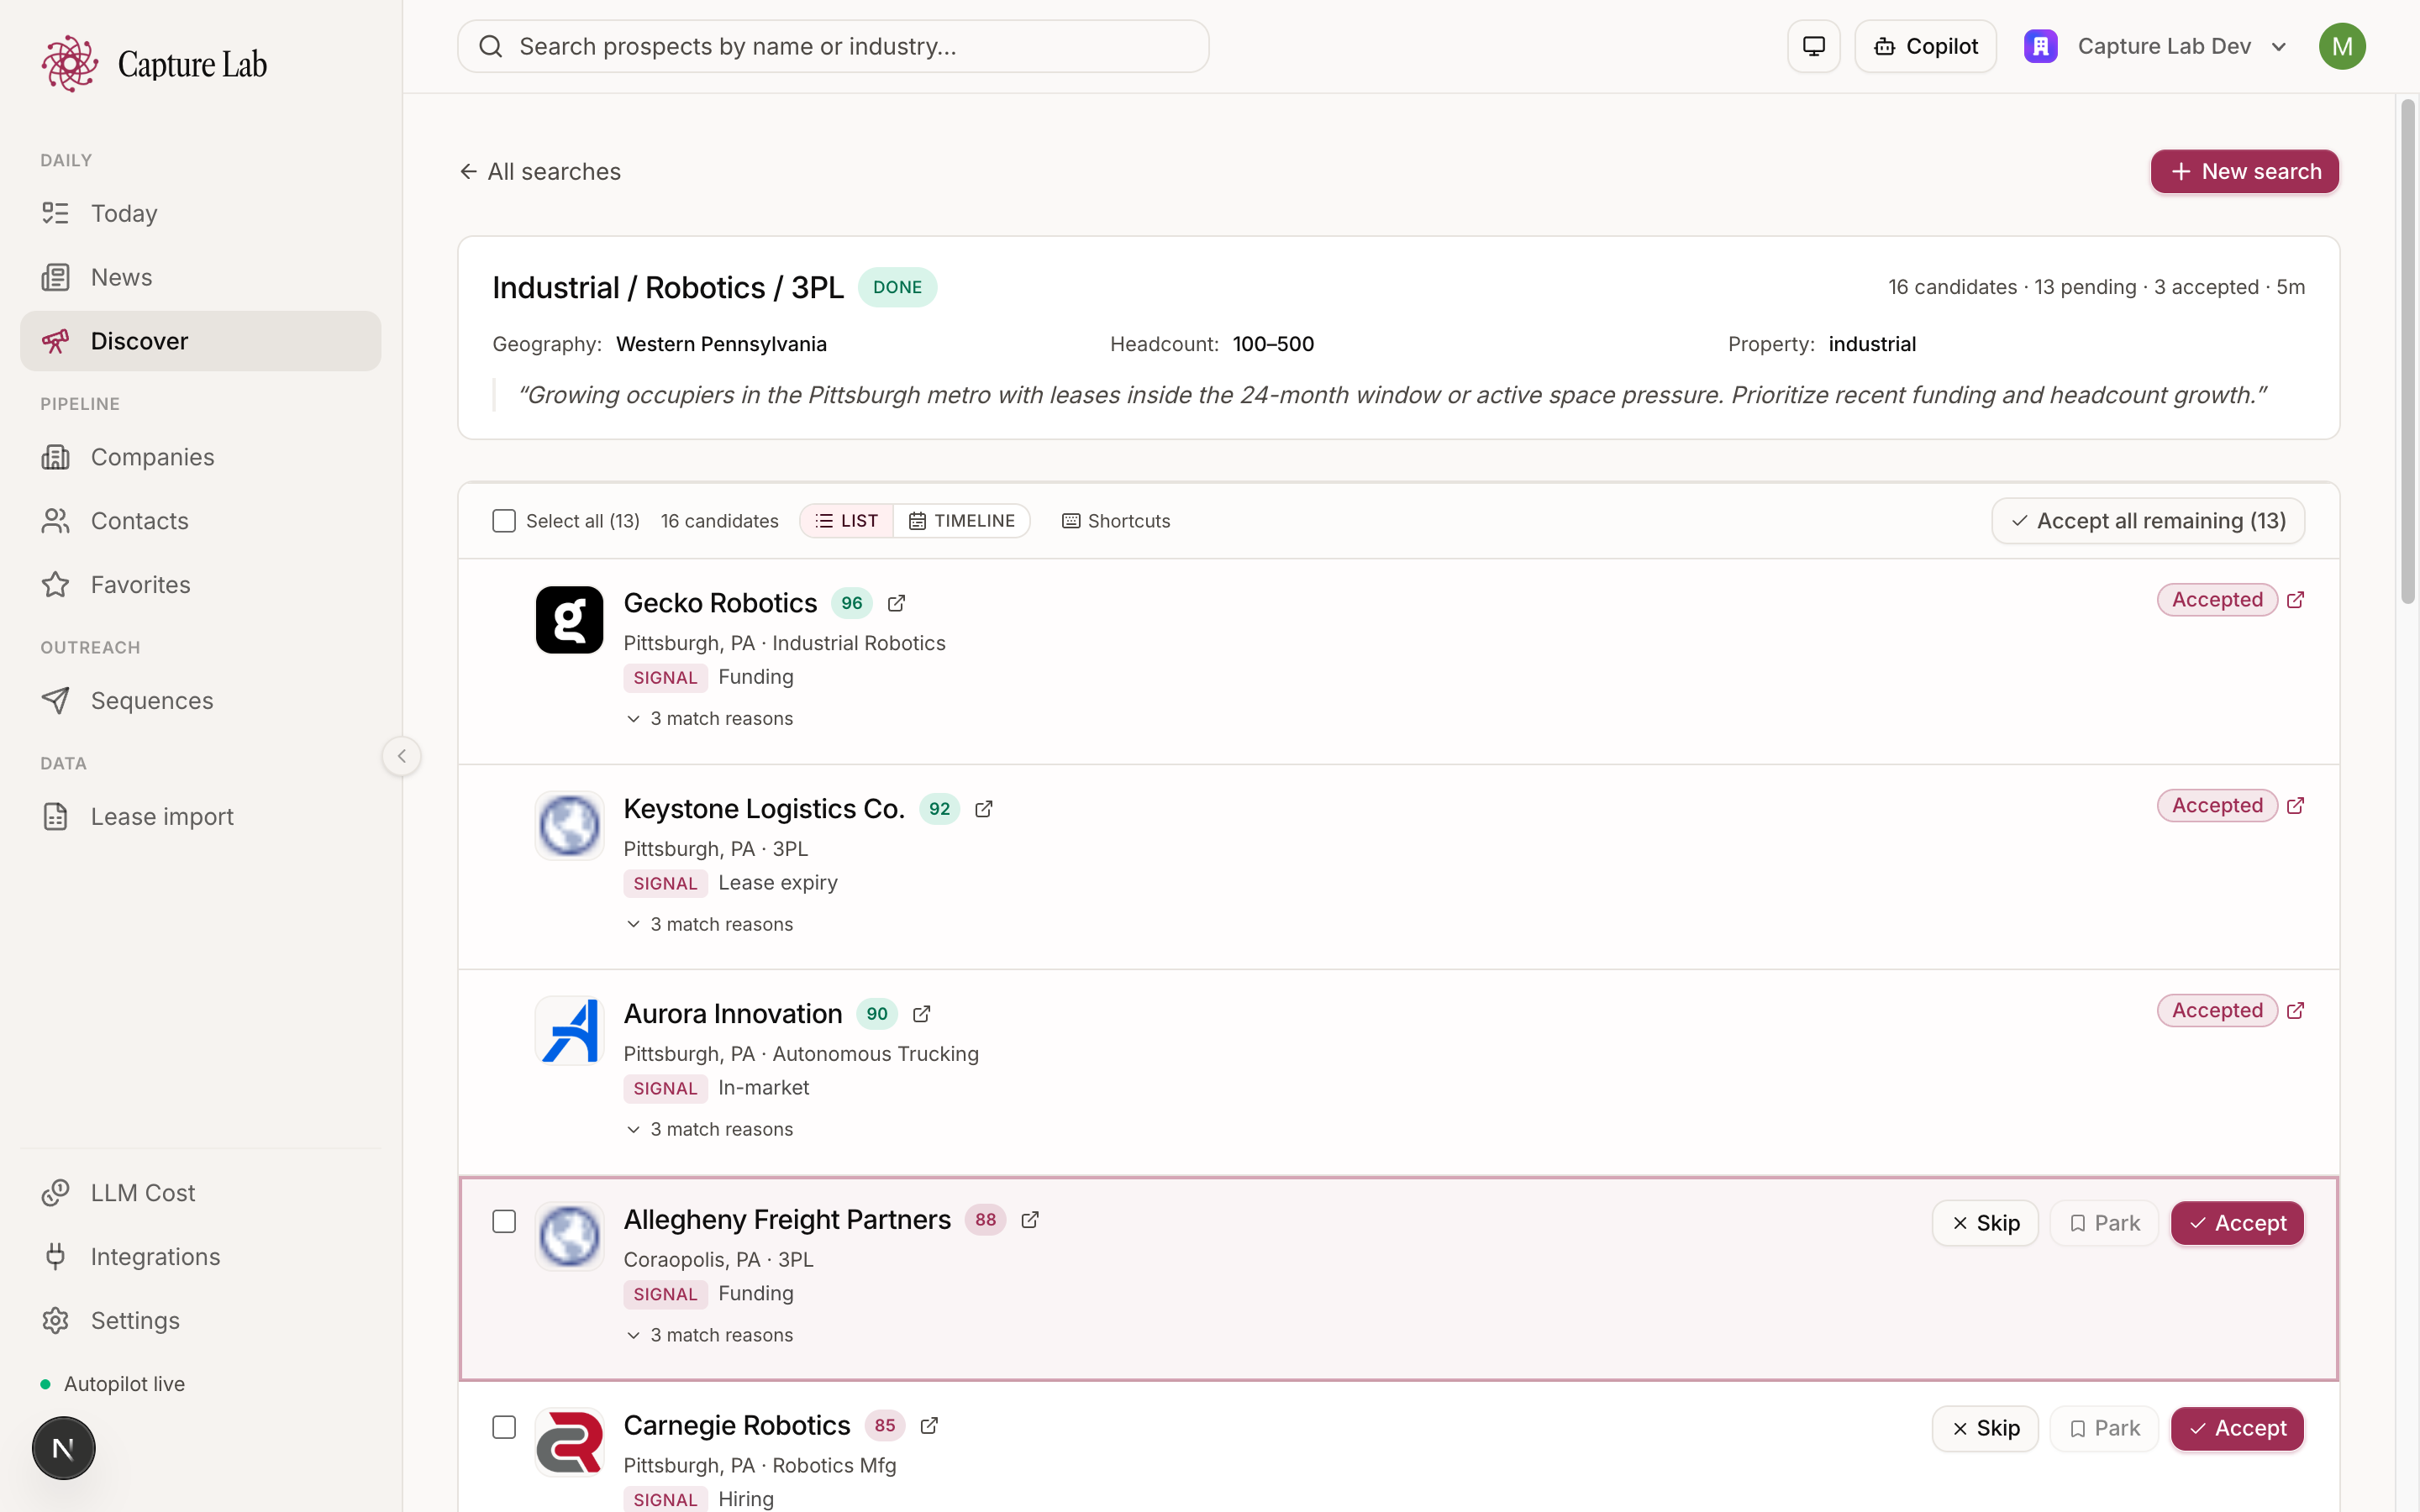
Task: Open the Integrations plug icon
Action: (x=55, y=1257)
